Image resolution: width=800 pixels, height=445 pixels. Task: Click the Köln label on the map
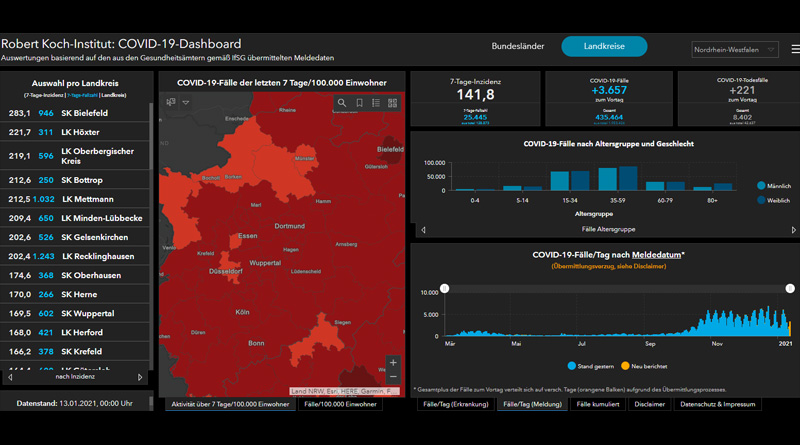[x=242, y=312]
